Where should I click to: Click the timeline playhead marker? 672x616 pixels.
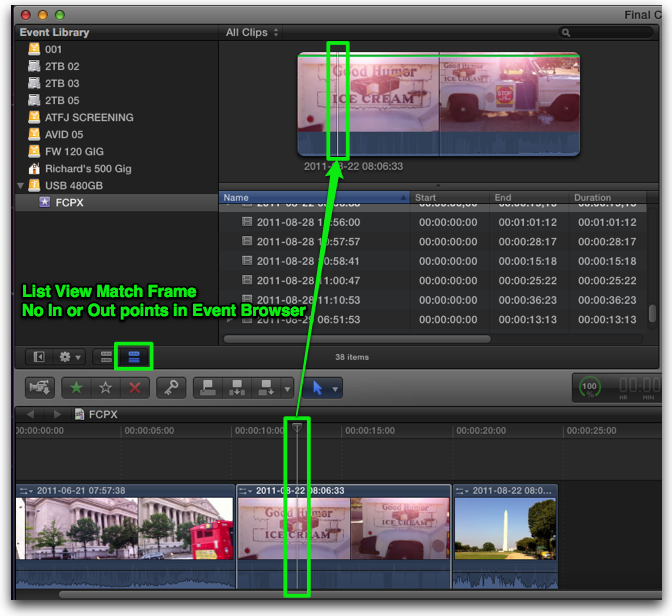[297, 428]
